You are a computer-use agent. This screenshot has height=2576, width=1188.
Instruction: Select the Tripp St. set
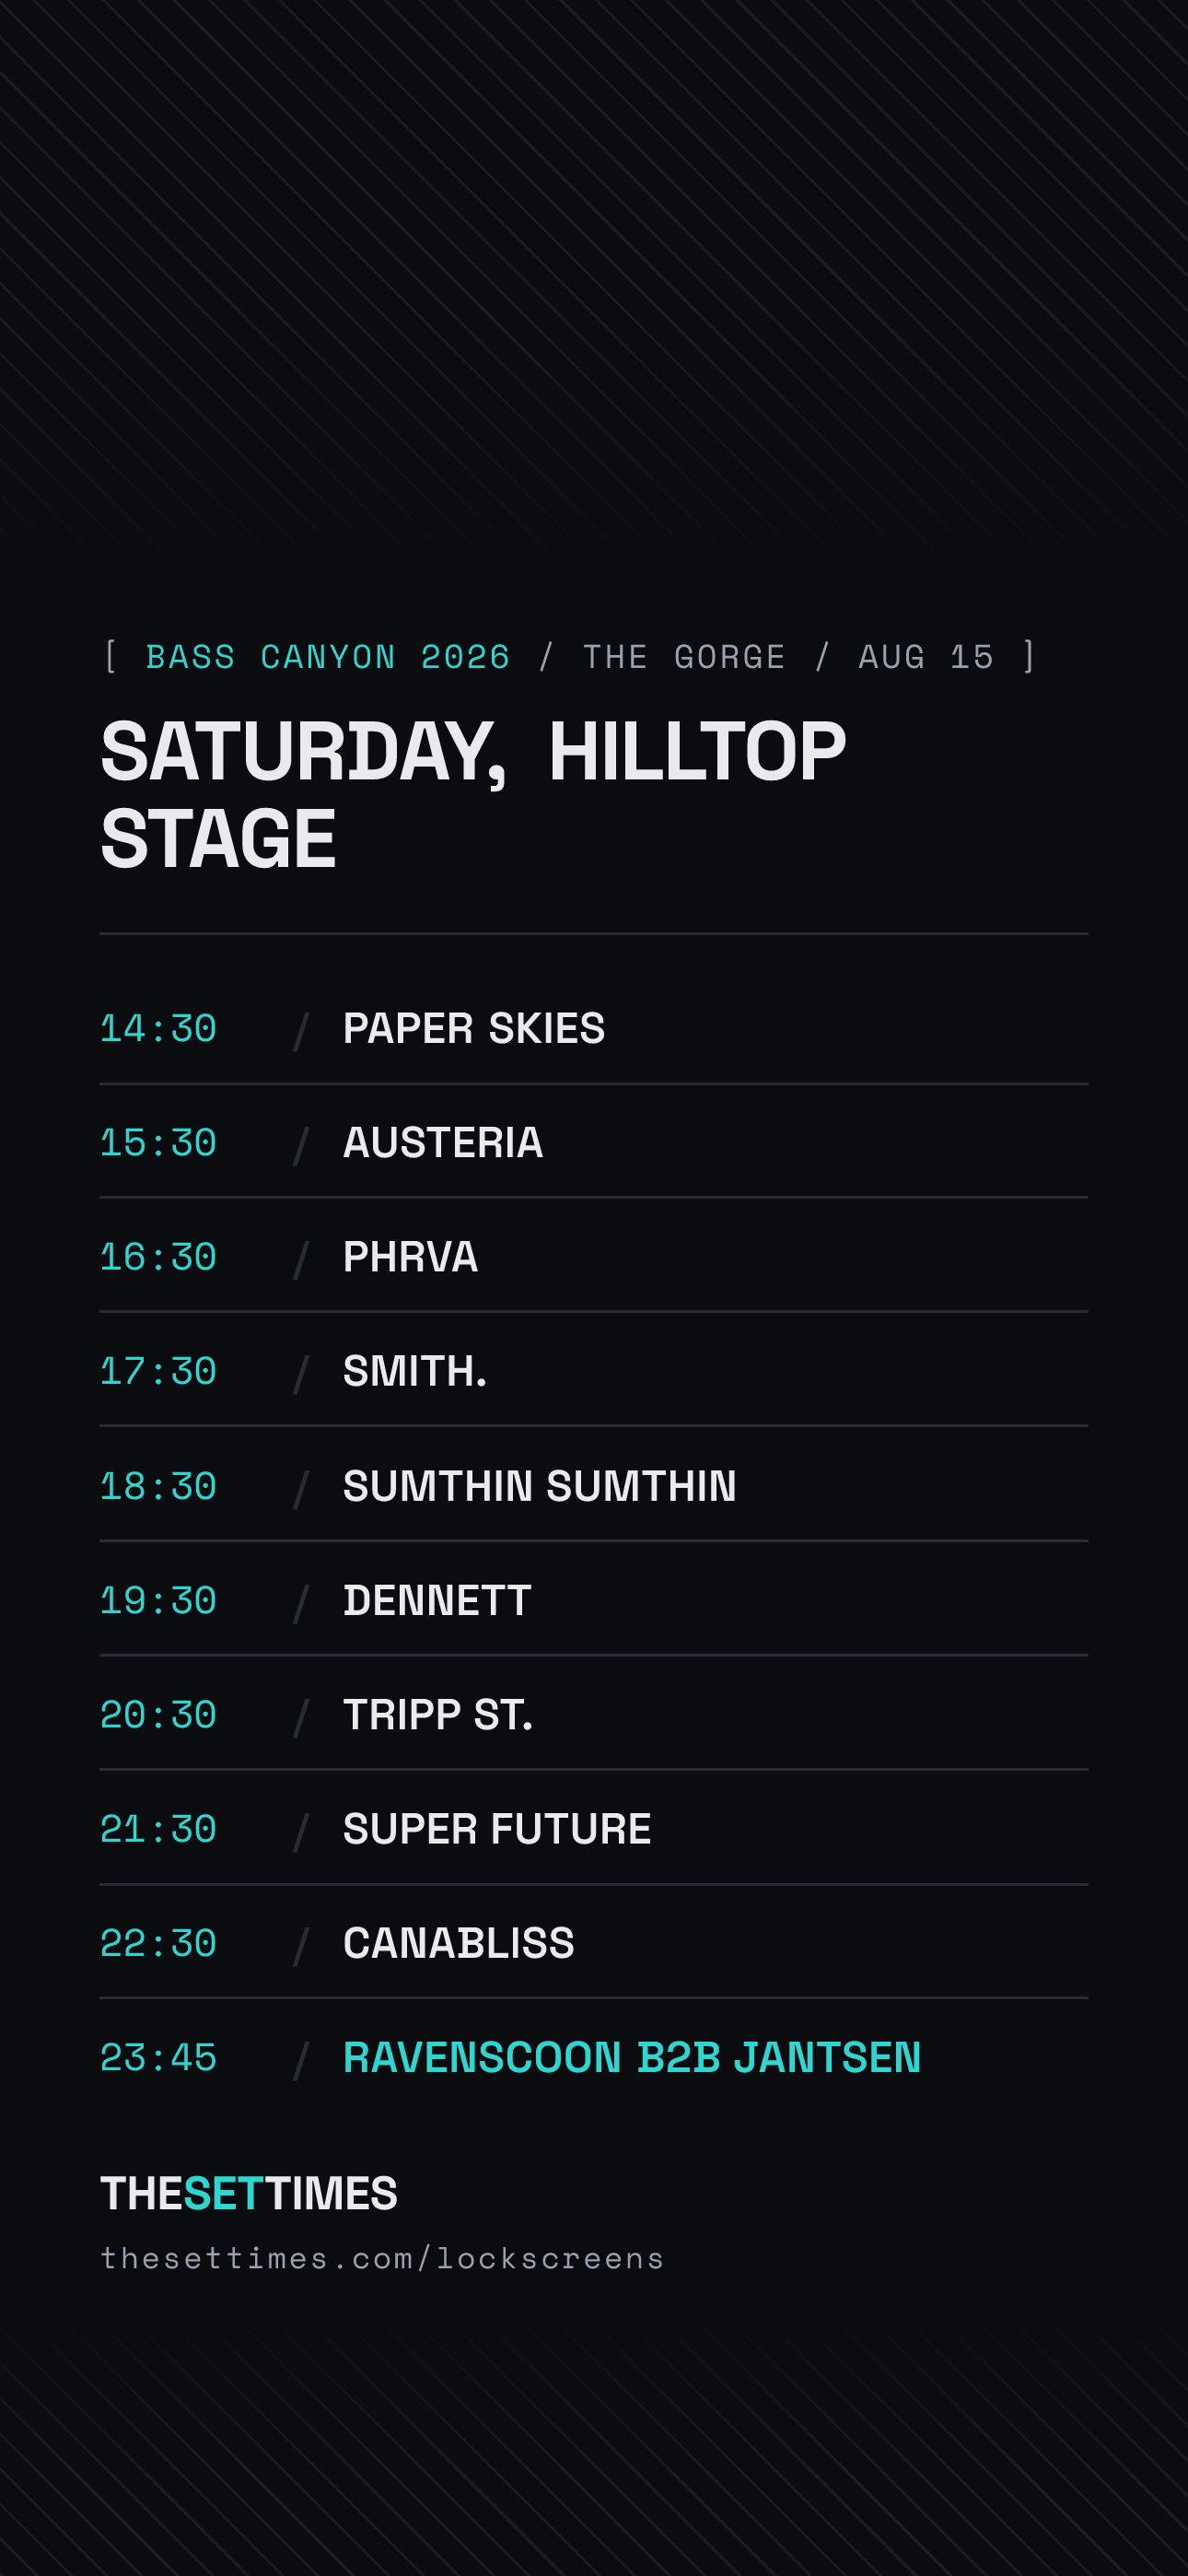click(593, 1714)
